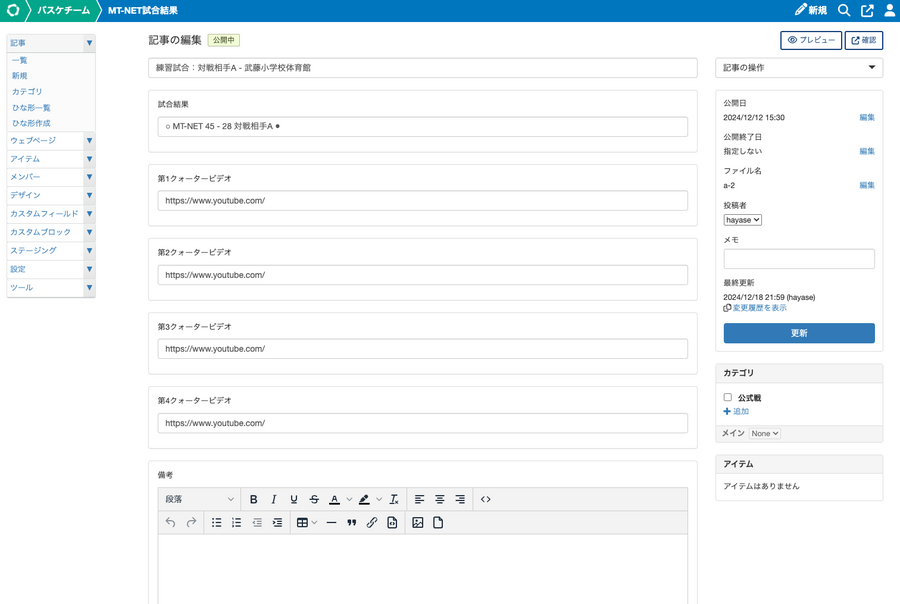Clear formatting with the Tx icon

point(394,500)
